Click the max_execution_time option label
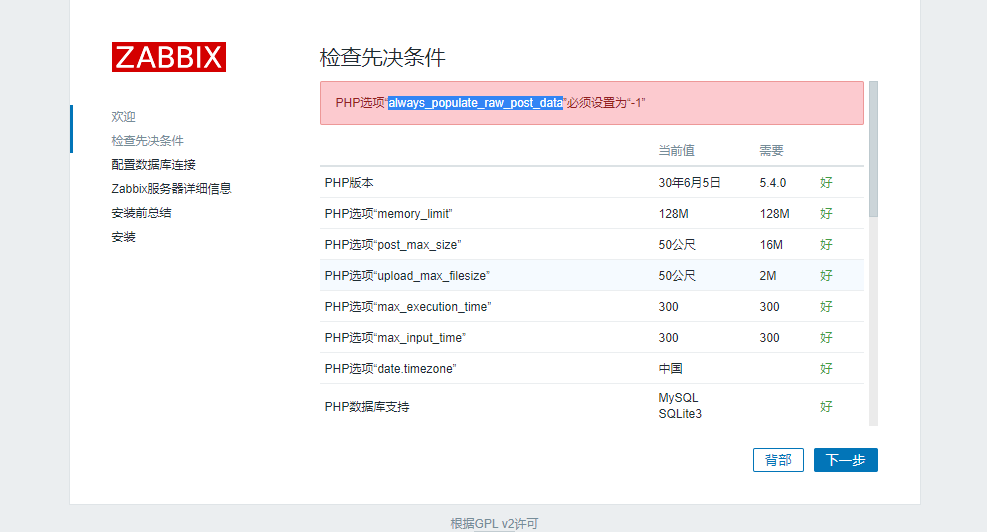 pos(408,307)
